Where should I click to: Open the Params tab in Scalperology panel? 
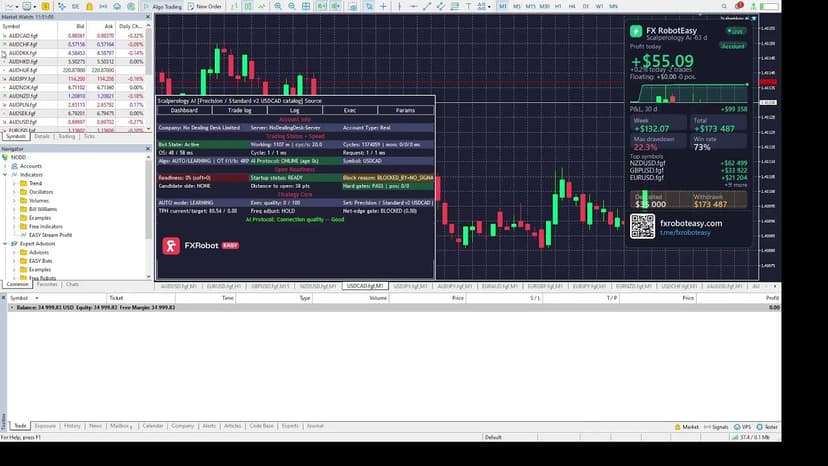[405, 110]
